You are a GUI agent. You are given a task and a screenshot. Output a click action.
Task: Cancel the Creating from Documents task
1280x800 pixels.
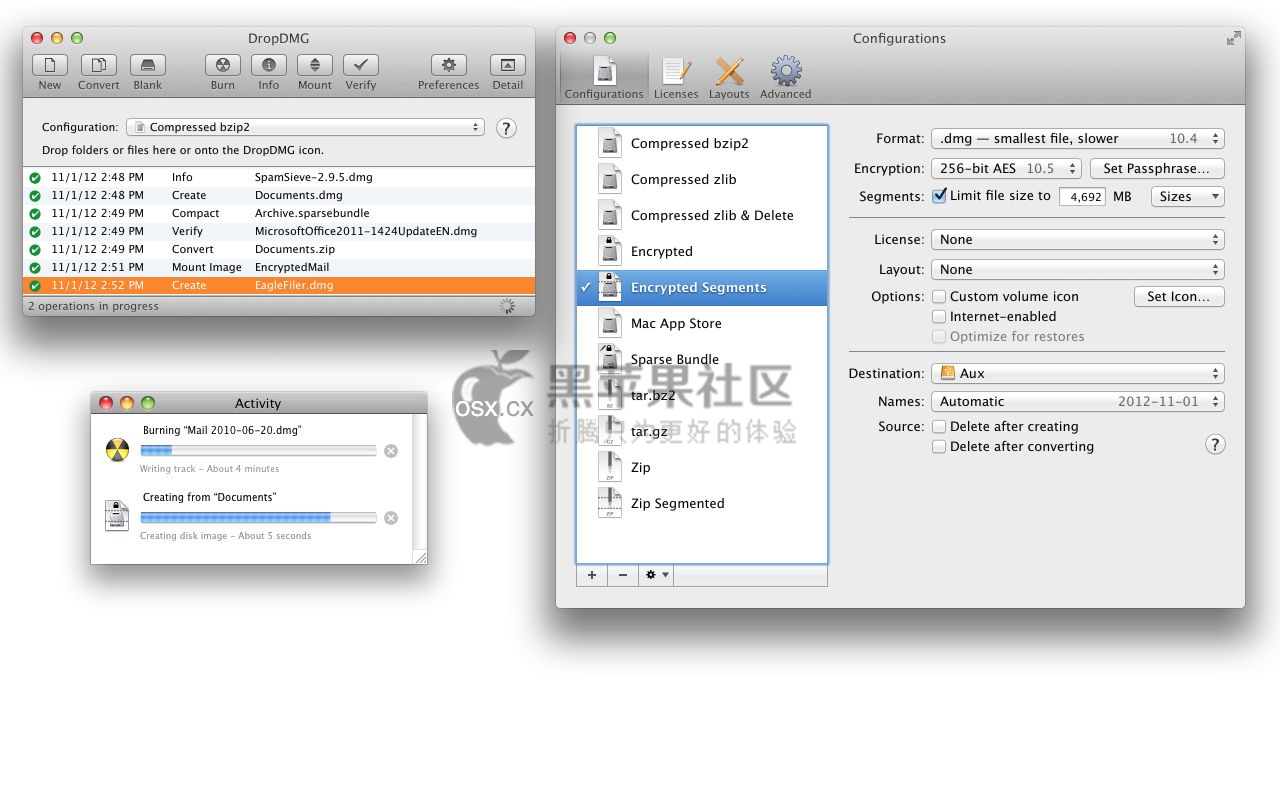tap(391, 518)
